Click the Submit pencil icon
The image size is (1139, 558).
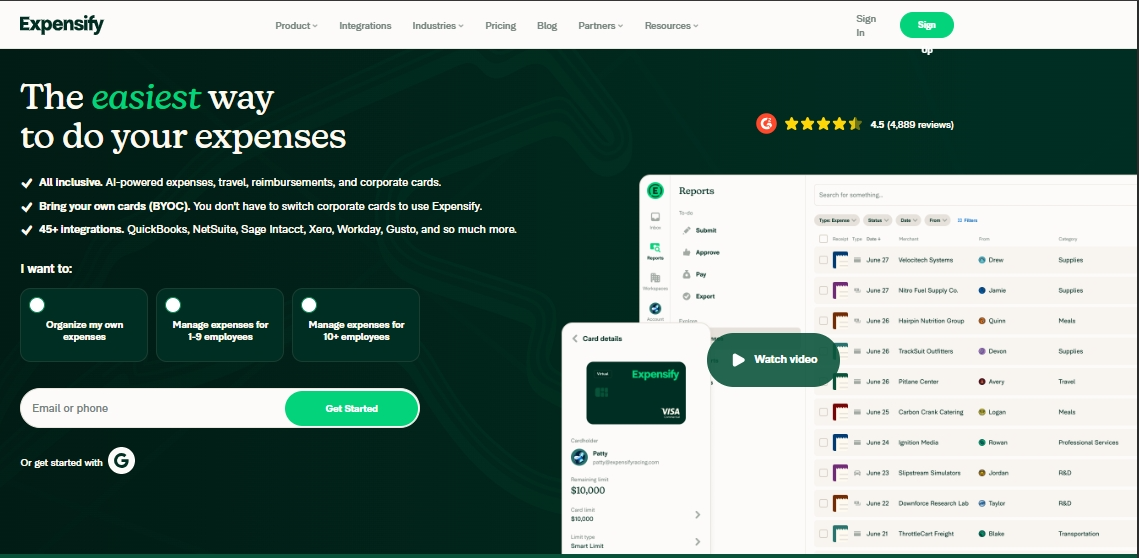coord(686,230)
